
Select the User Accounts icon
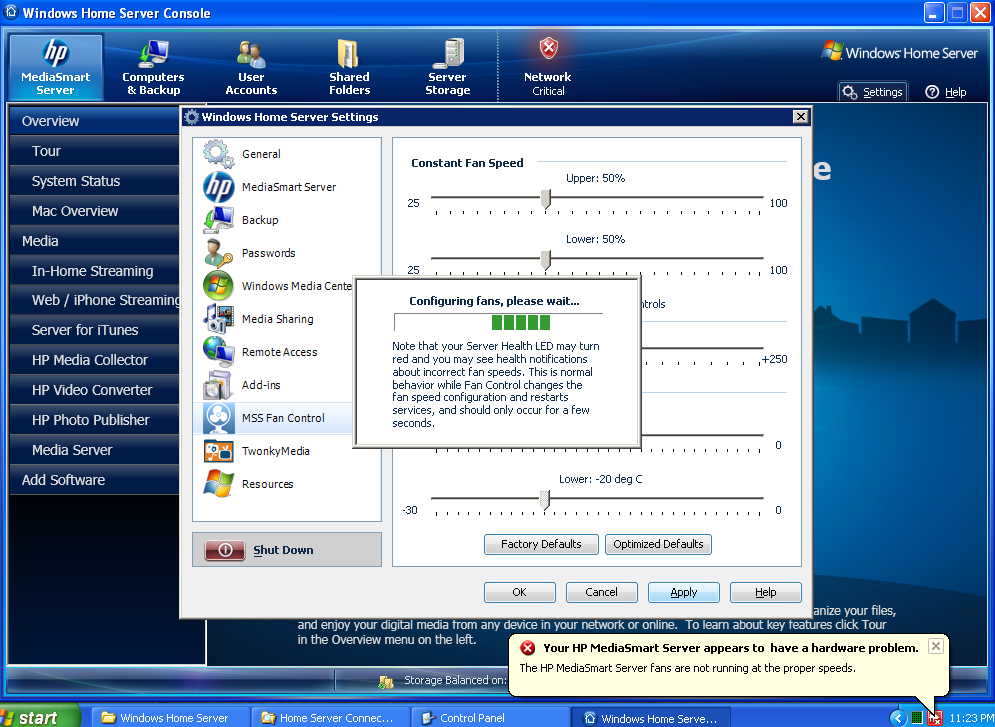pyautogui.click(x=251, y=54)
